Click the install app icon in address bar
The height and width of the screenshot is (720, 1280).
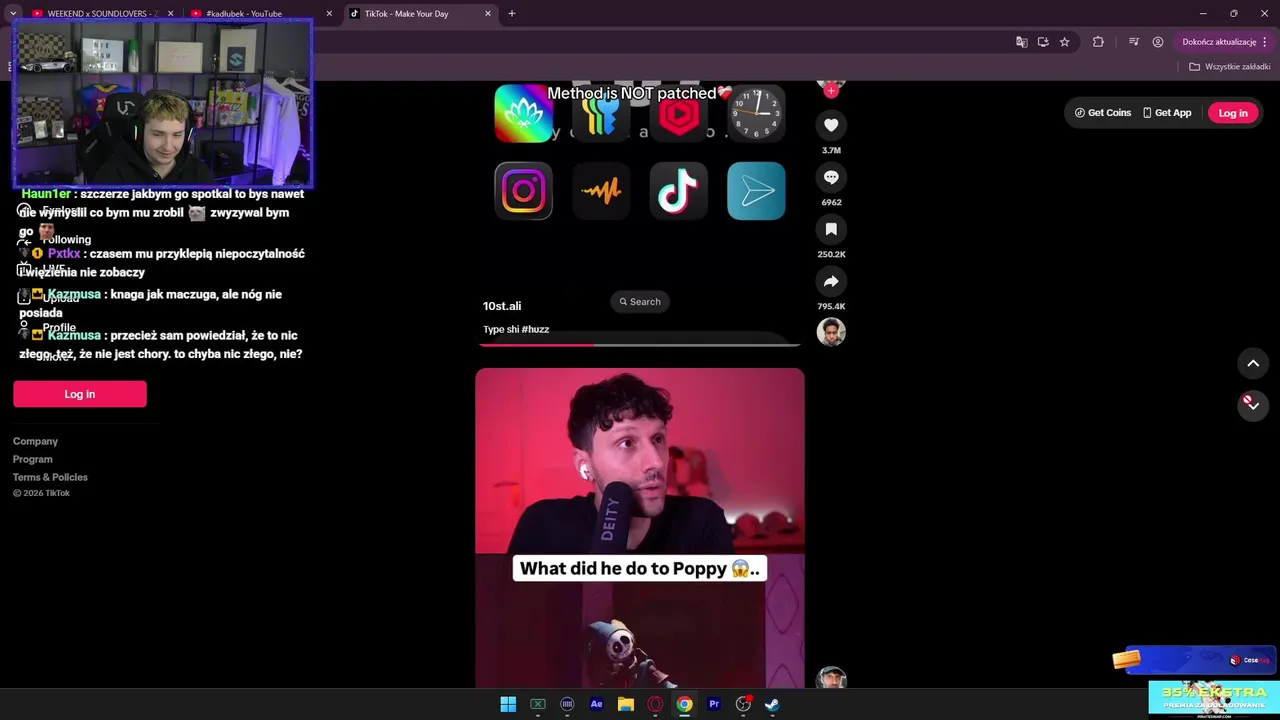click(1043, 42)
